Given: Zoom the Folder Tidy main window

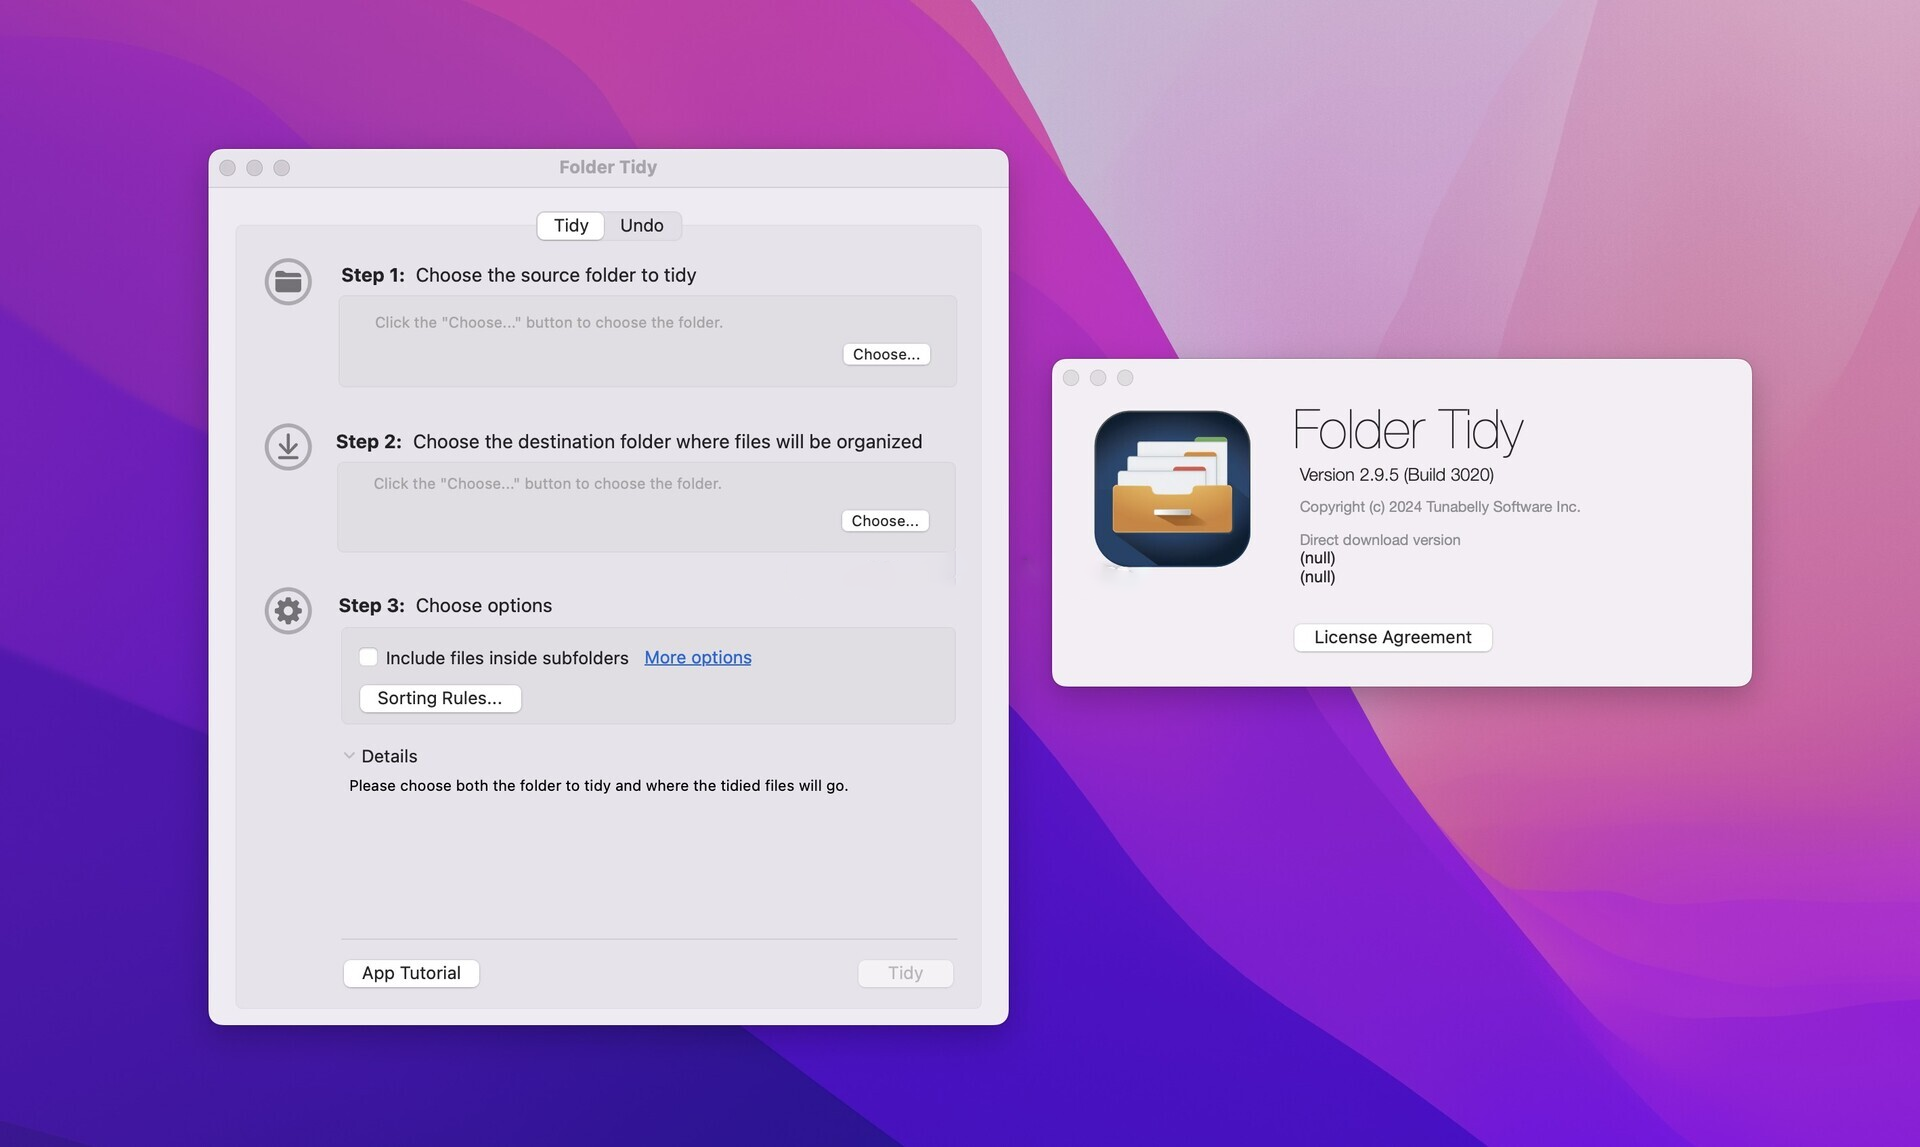Looking at the screenshot, I should [282, 168].
